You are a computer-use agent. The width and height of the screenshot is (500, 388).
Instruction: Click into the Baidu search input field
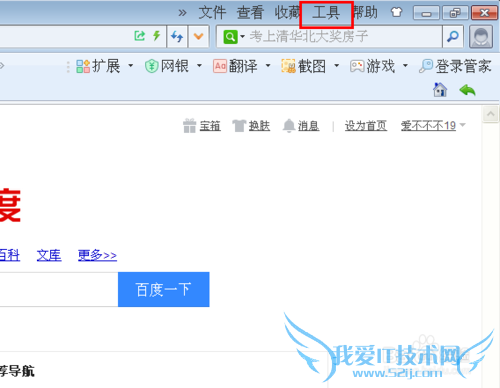(x=59, y=289)
